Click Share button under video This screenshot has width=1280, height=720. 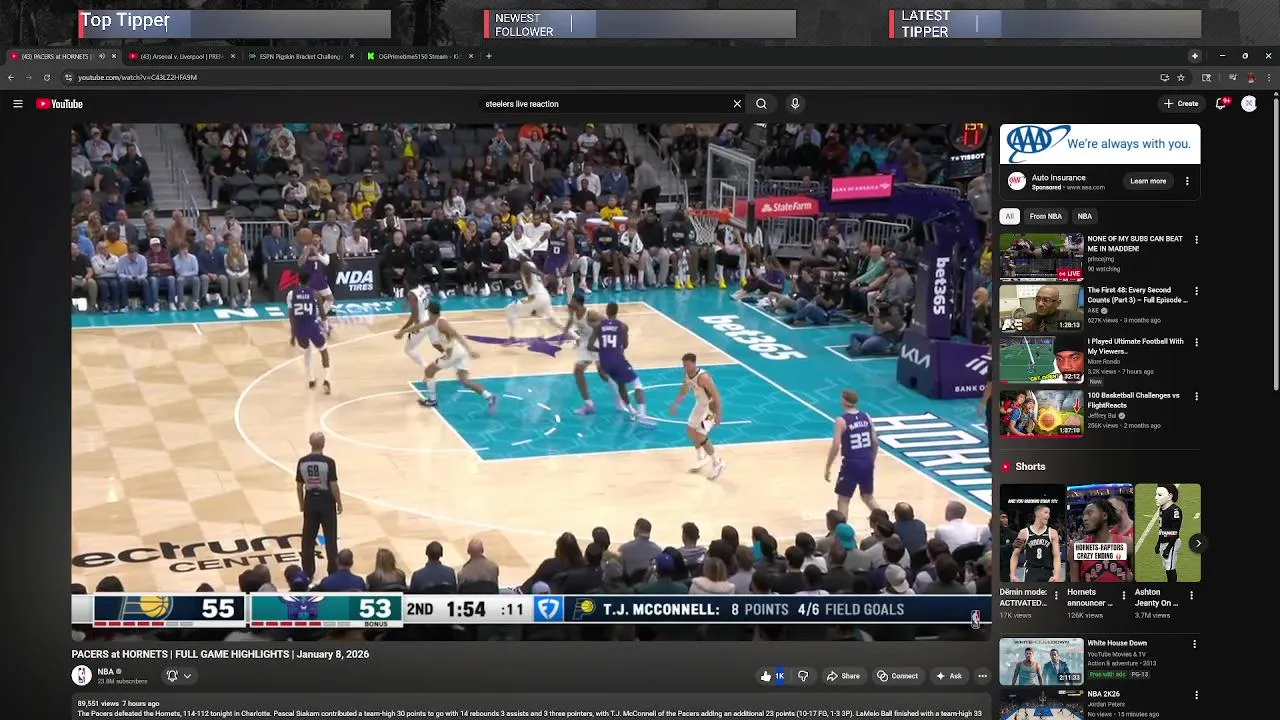click(843, 676)
